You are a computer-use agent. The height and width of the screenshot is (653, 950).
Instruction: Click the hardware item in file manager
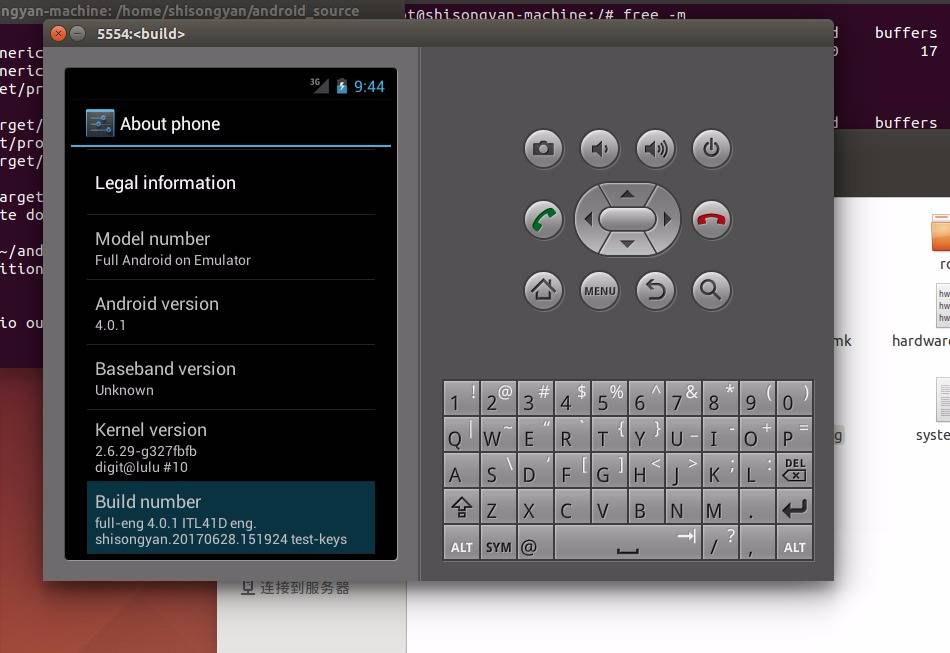tap(920, 315)
